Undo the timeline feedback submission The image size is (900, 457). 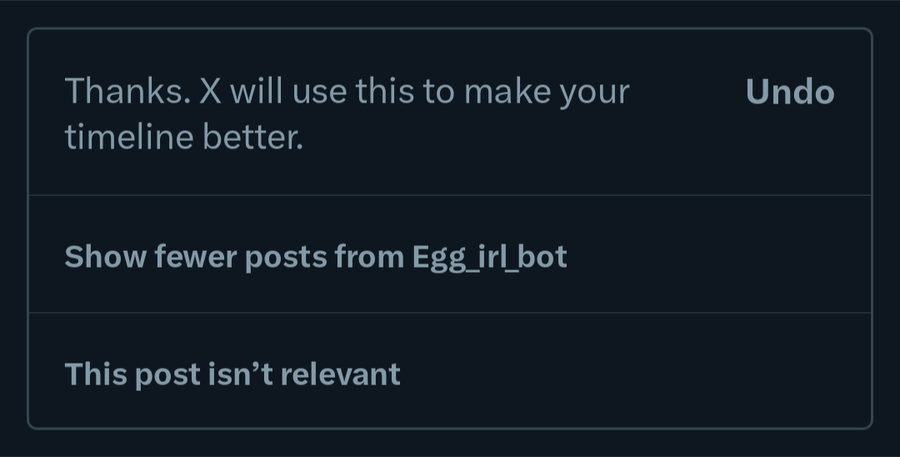(789, 93)
